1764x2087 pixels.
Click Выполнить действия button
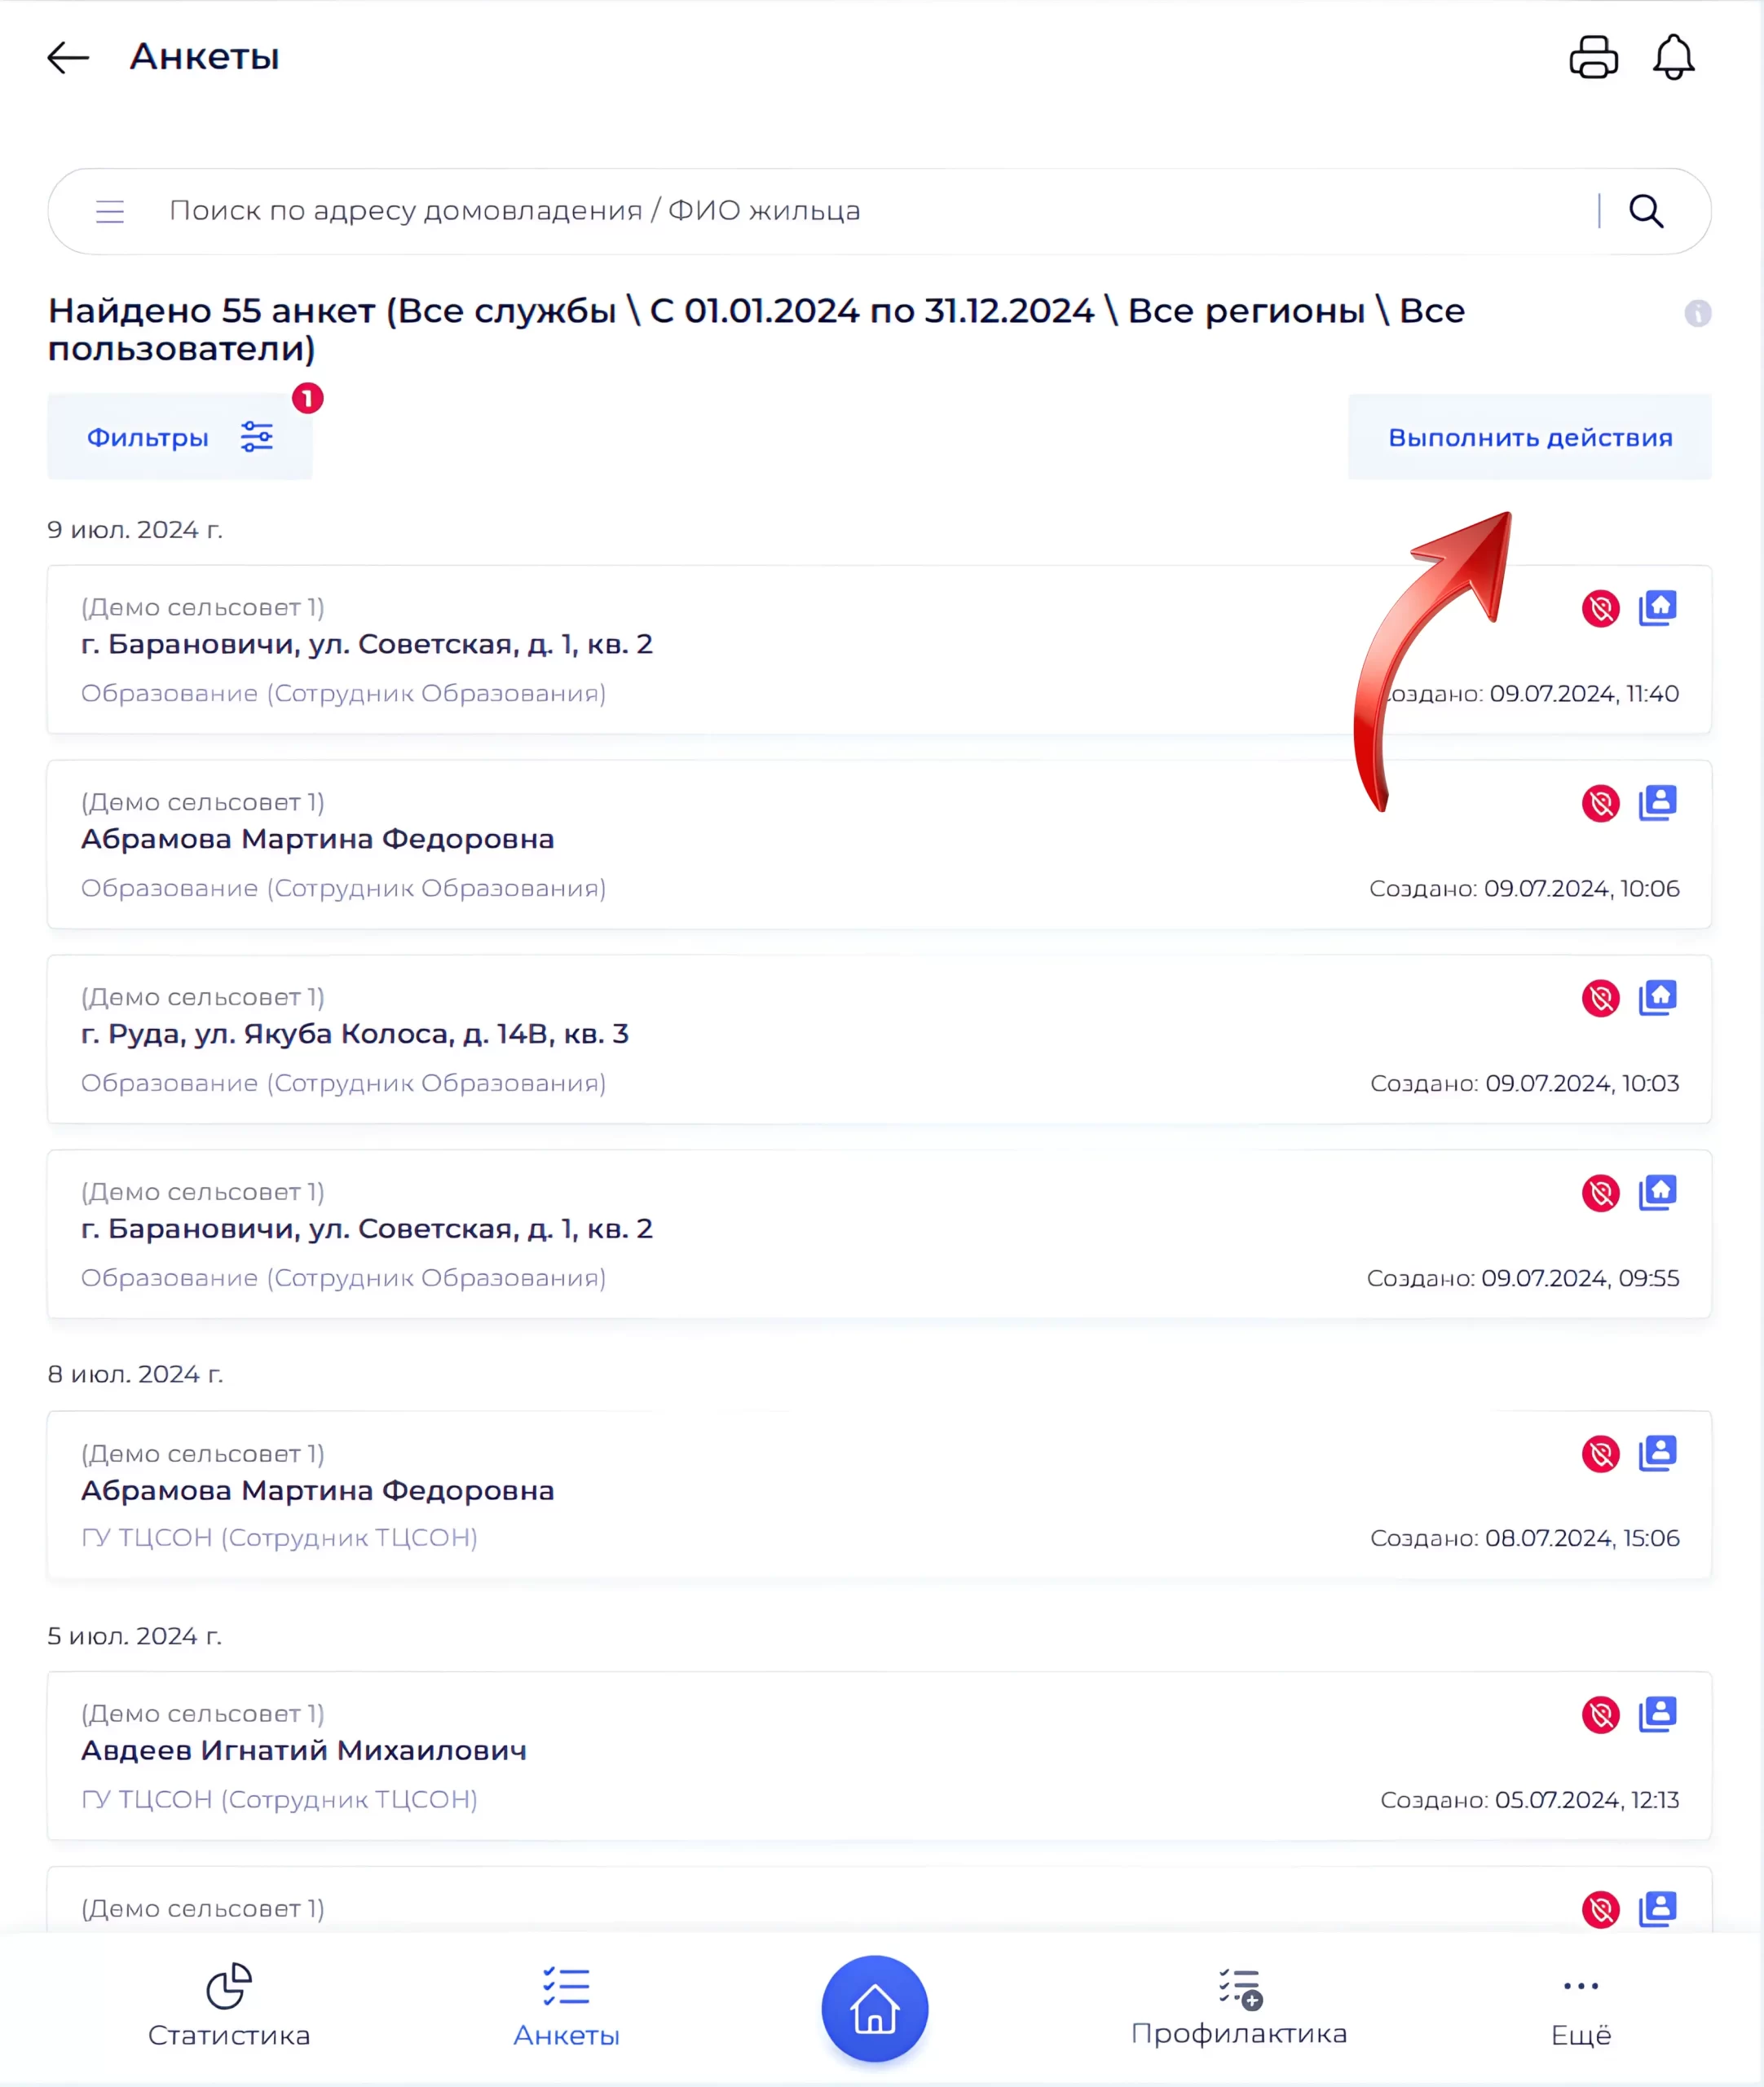pyautogui.click(x=1529, y=437)
